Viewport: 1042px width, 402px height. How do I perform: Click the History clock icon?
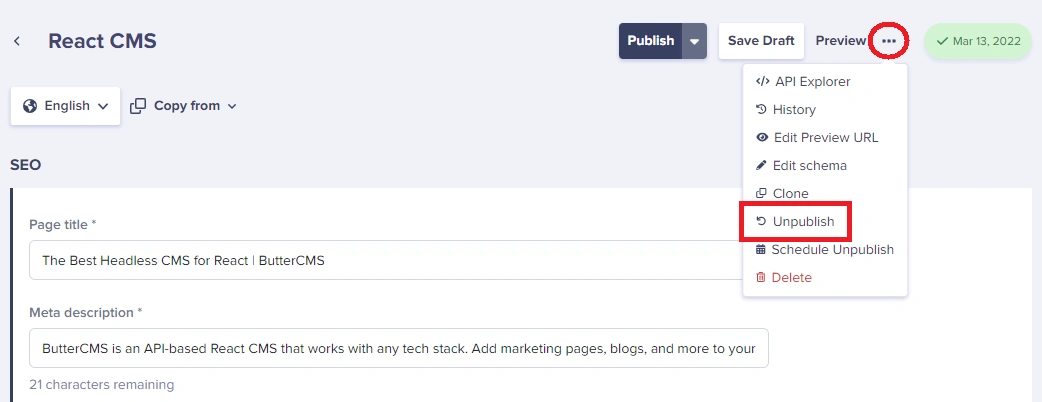coord(762,110)
